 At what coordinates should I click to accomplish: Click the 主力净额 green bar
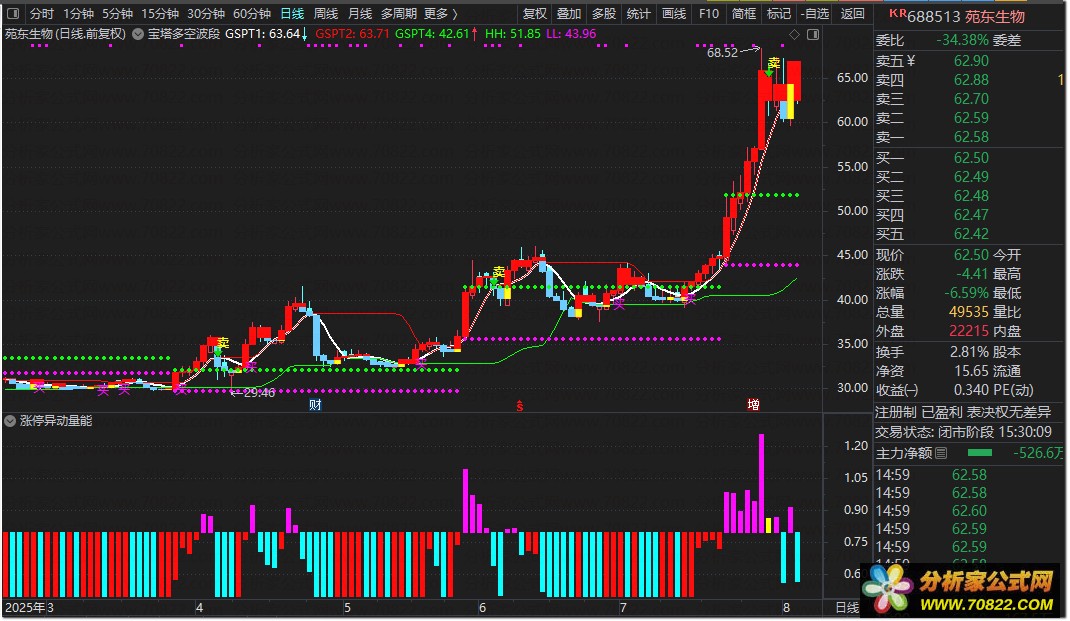[980, 453]
